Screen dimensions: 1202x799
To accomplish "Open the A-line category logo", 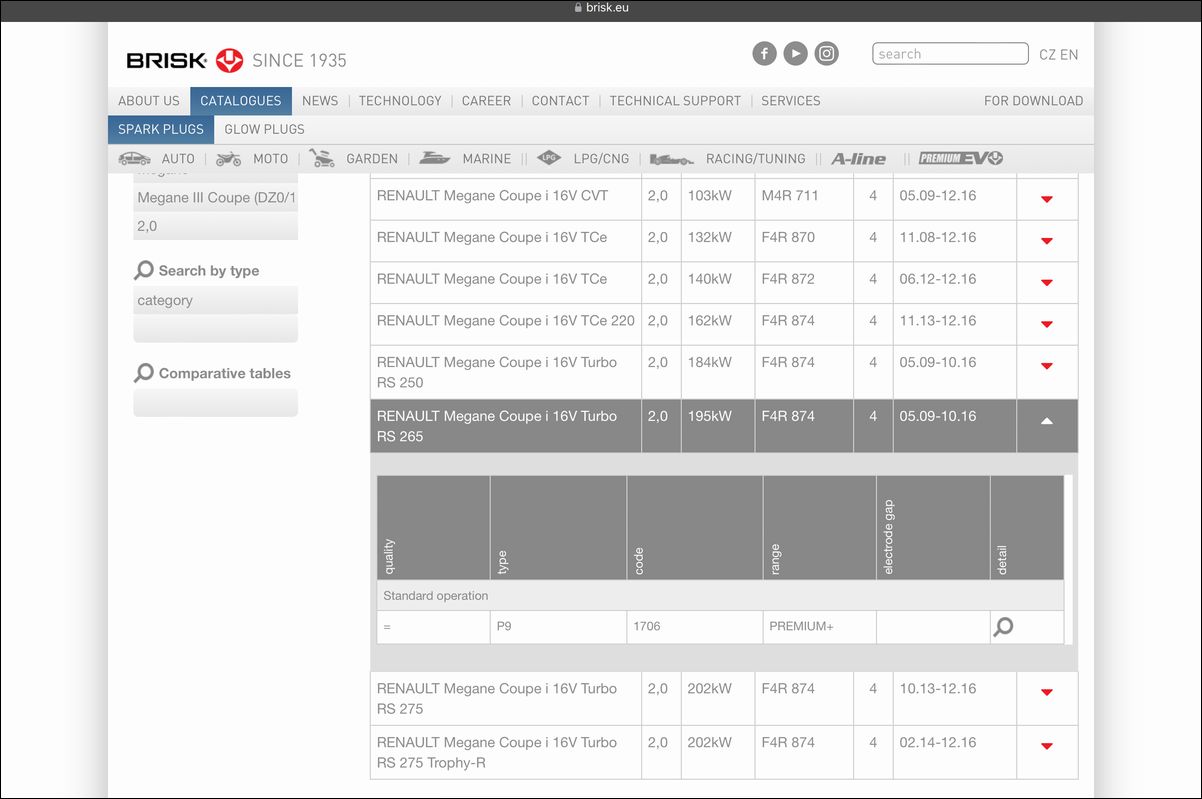I will (858, 158).
